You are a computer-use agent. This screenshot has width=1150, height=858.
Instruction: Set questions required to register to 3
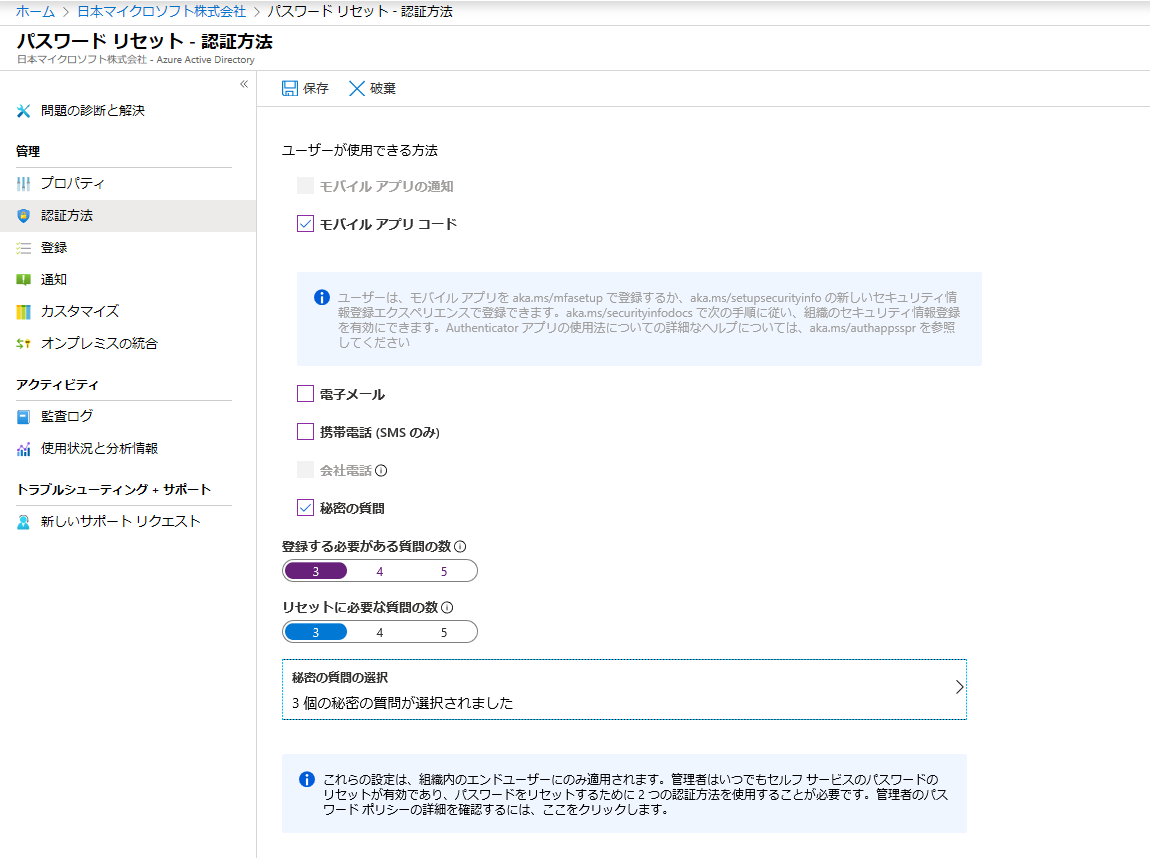(x=315, y=571)
